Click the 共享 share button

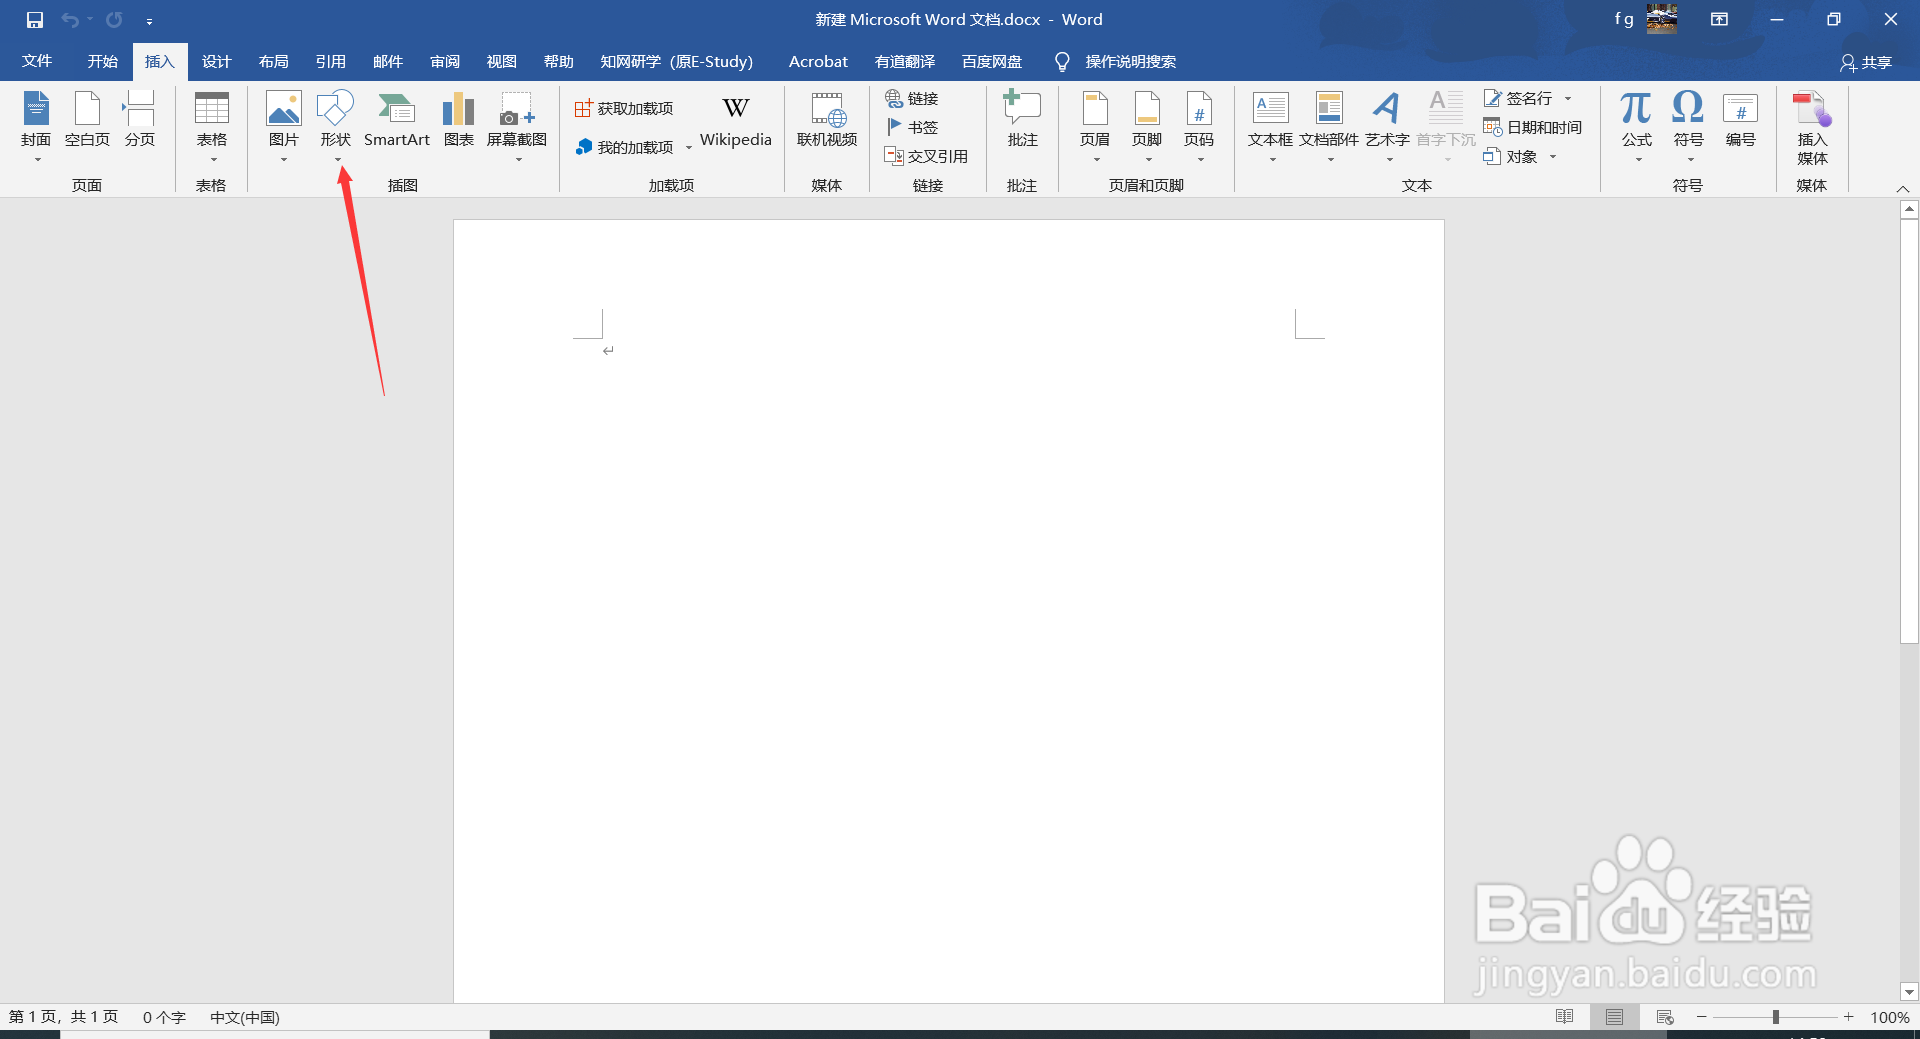pos(1866,63)
